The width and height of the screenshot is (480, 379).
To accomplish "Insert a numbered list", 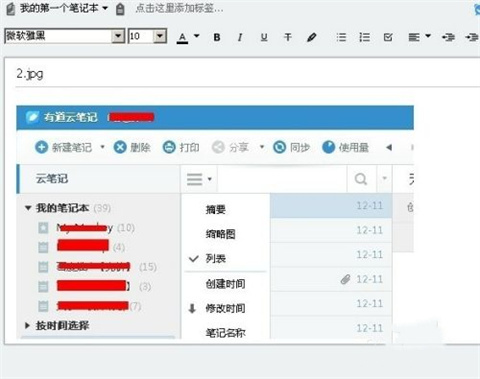I will (x=364, y=37).
